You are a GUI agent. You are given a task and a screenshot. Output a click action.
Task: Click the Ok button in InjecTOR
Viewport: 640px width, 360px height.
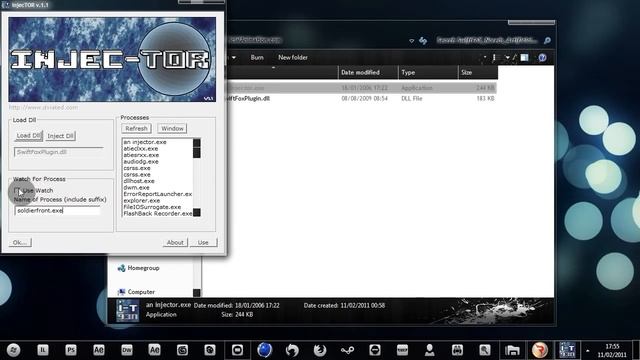point(20,242)
